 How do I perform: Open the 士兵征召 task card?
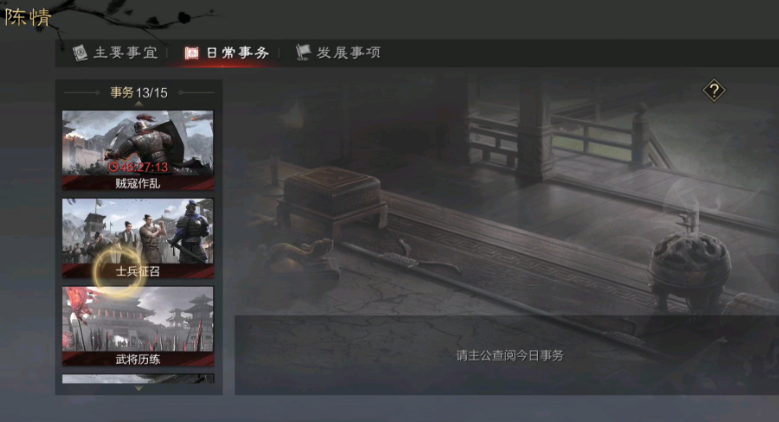(138, 238)
